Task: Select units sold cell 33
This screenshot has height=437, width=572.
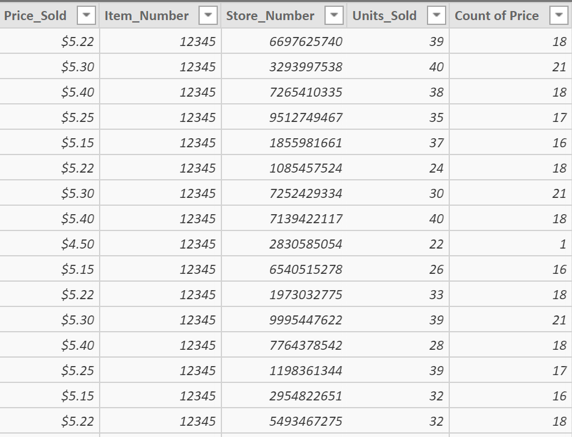Action: (x=398, y=294)
